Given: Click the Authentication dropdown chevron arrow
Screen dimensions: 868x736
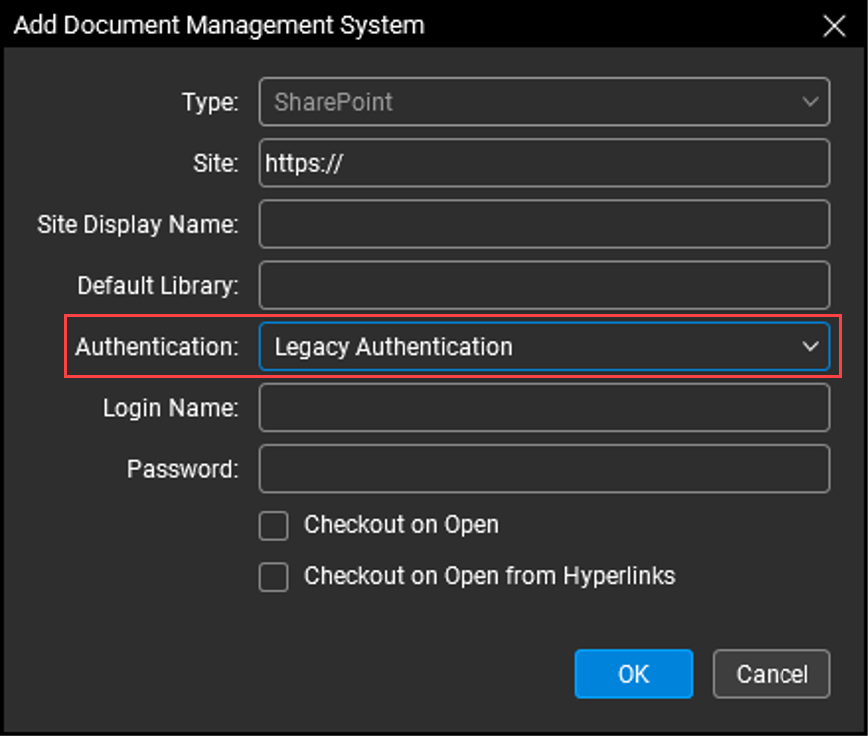Looking at the screenshot, I should coord(809,347).
